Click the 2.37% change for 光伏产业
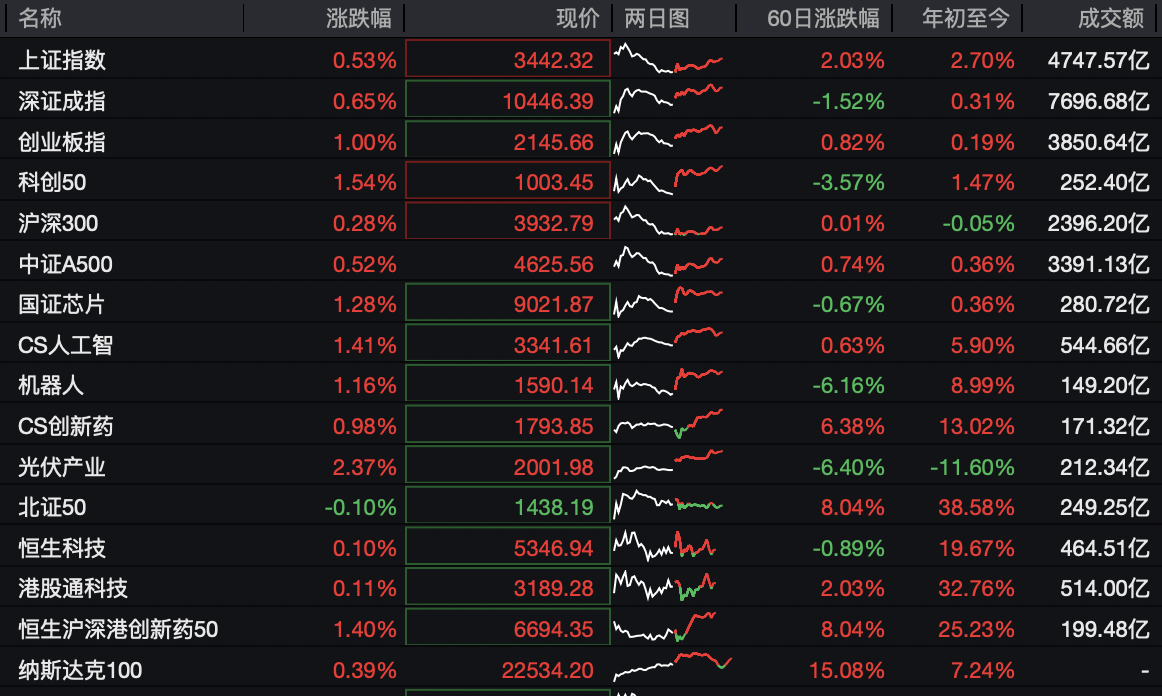 [x=365, y=468]
